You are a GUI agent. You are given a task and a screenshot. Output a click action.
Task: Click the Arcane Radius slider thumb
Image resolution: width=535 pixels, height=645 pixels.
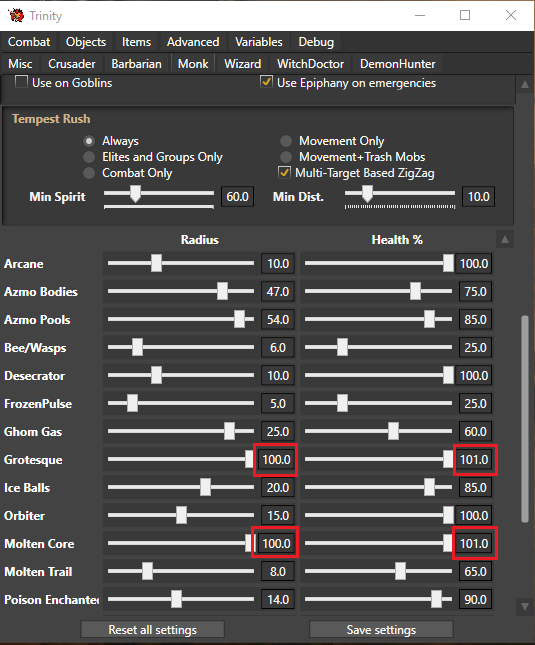tap(156, 263)
